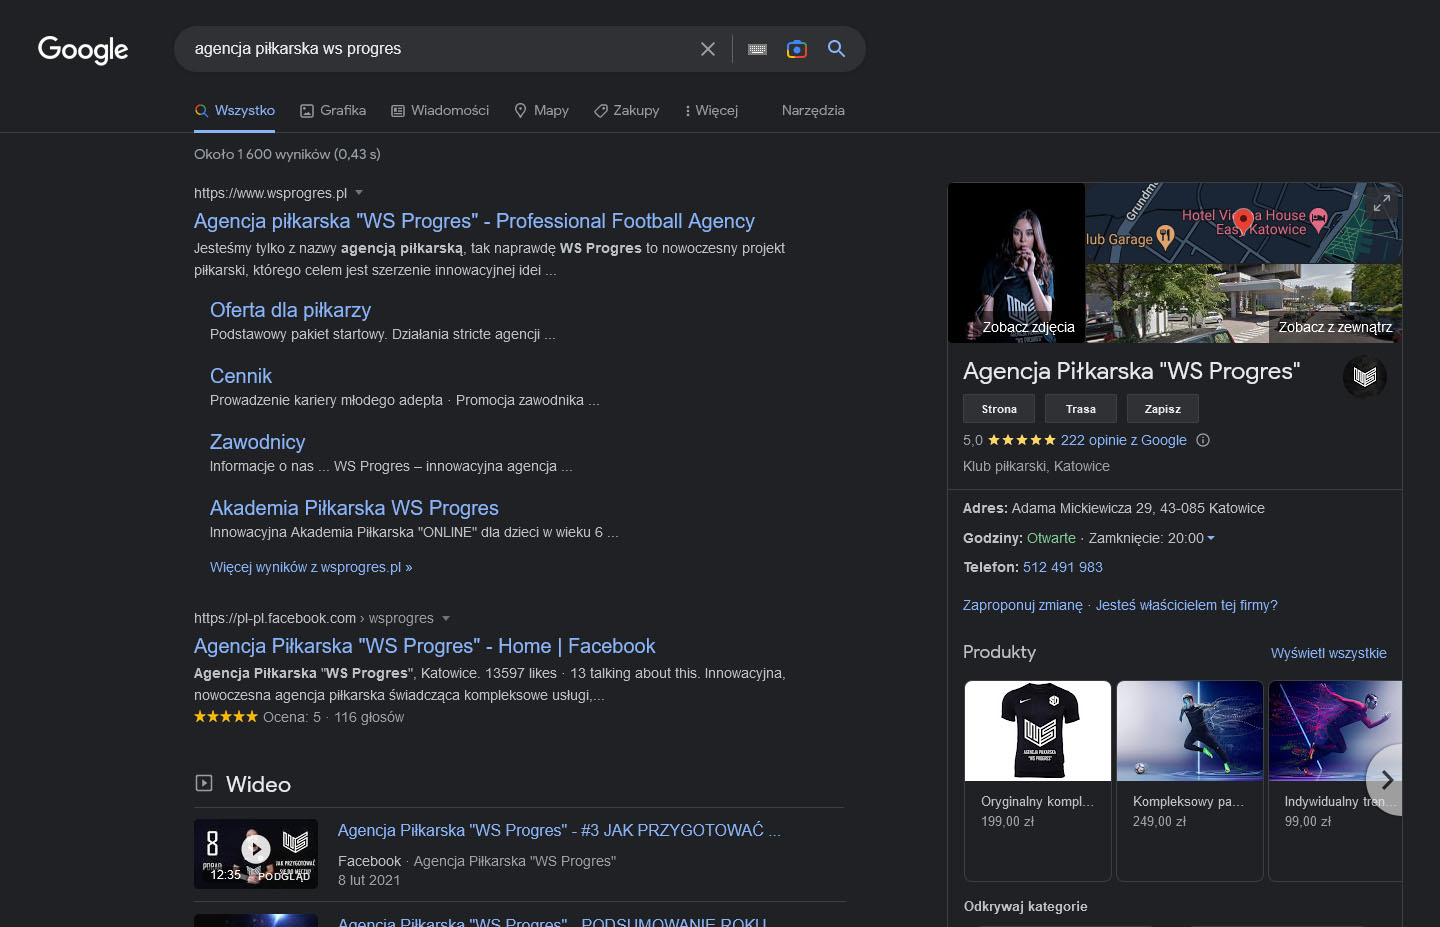
Task: Click the red location pin on the map
Action: coord(1243,222)
